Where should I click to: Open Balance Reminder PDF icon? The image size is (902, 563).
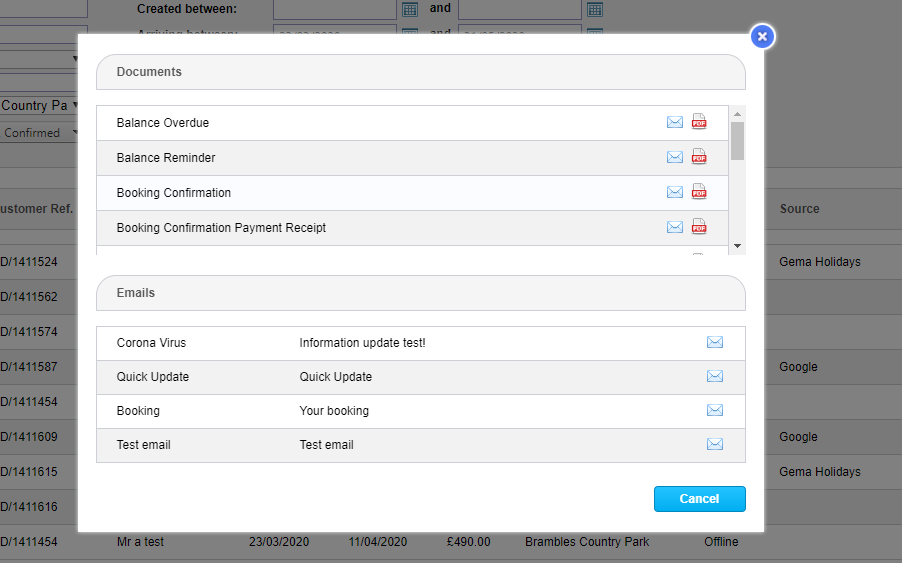click(x=699, y=158)
